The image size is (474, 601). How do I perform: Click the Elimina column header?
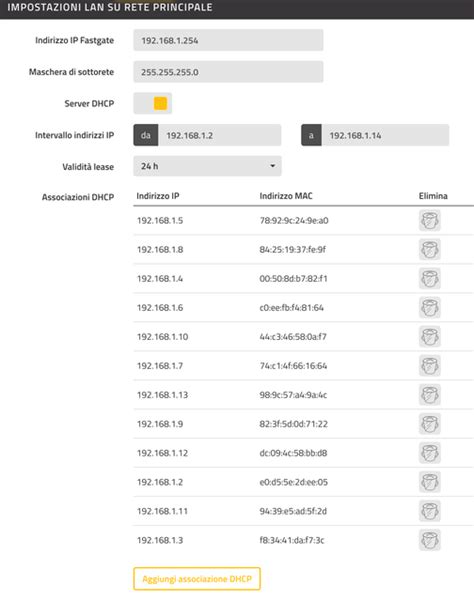tap(433, 196)
